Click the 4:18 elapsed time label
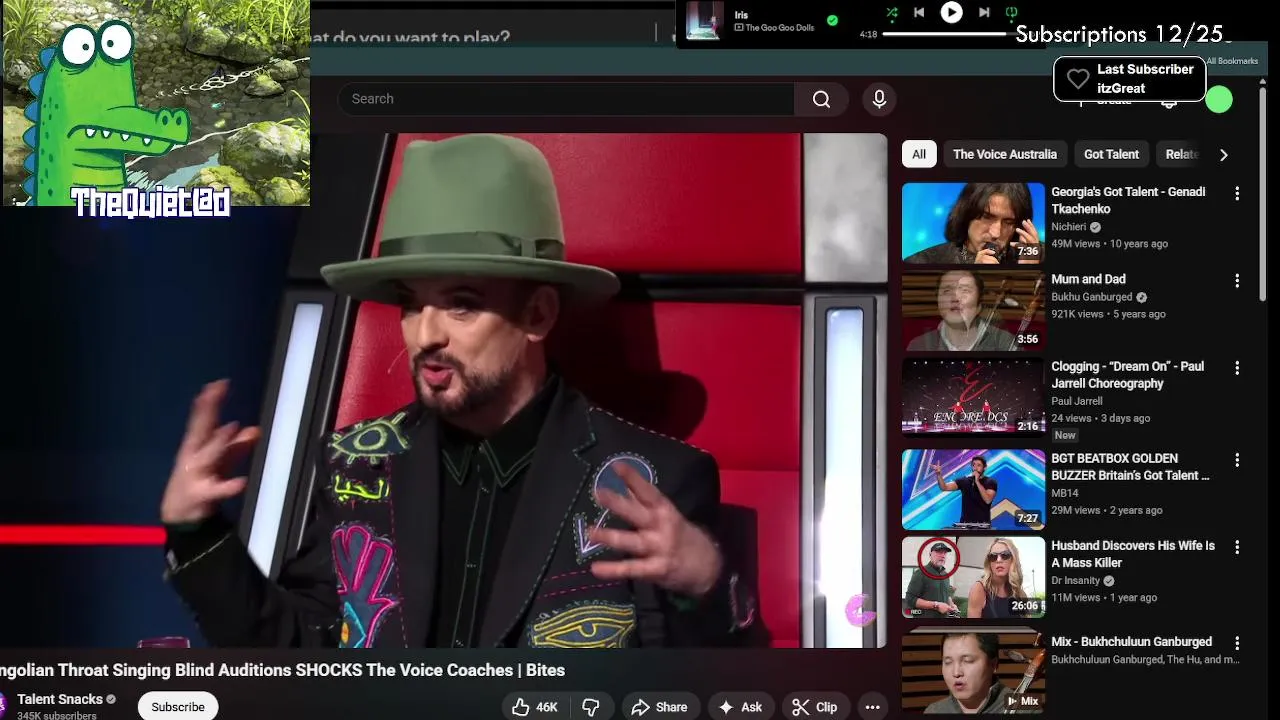The width and height of the screenshot is (1280, 720). coord(868,34)
